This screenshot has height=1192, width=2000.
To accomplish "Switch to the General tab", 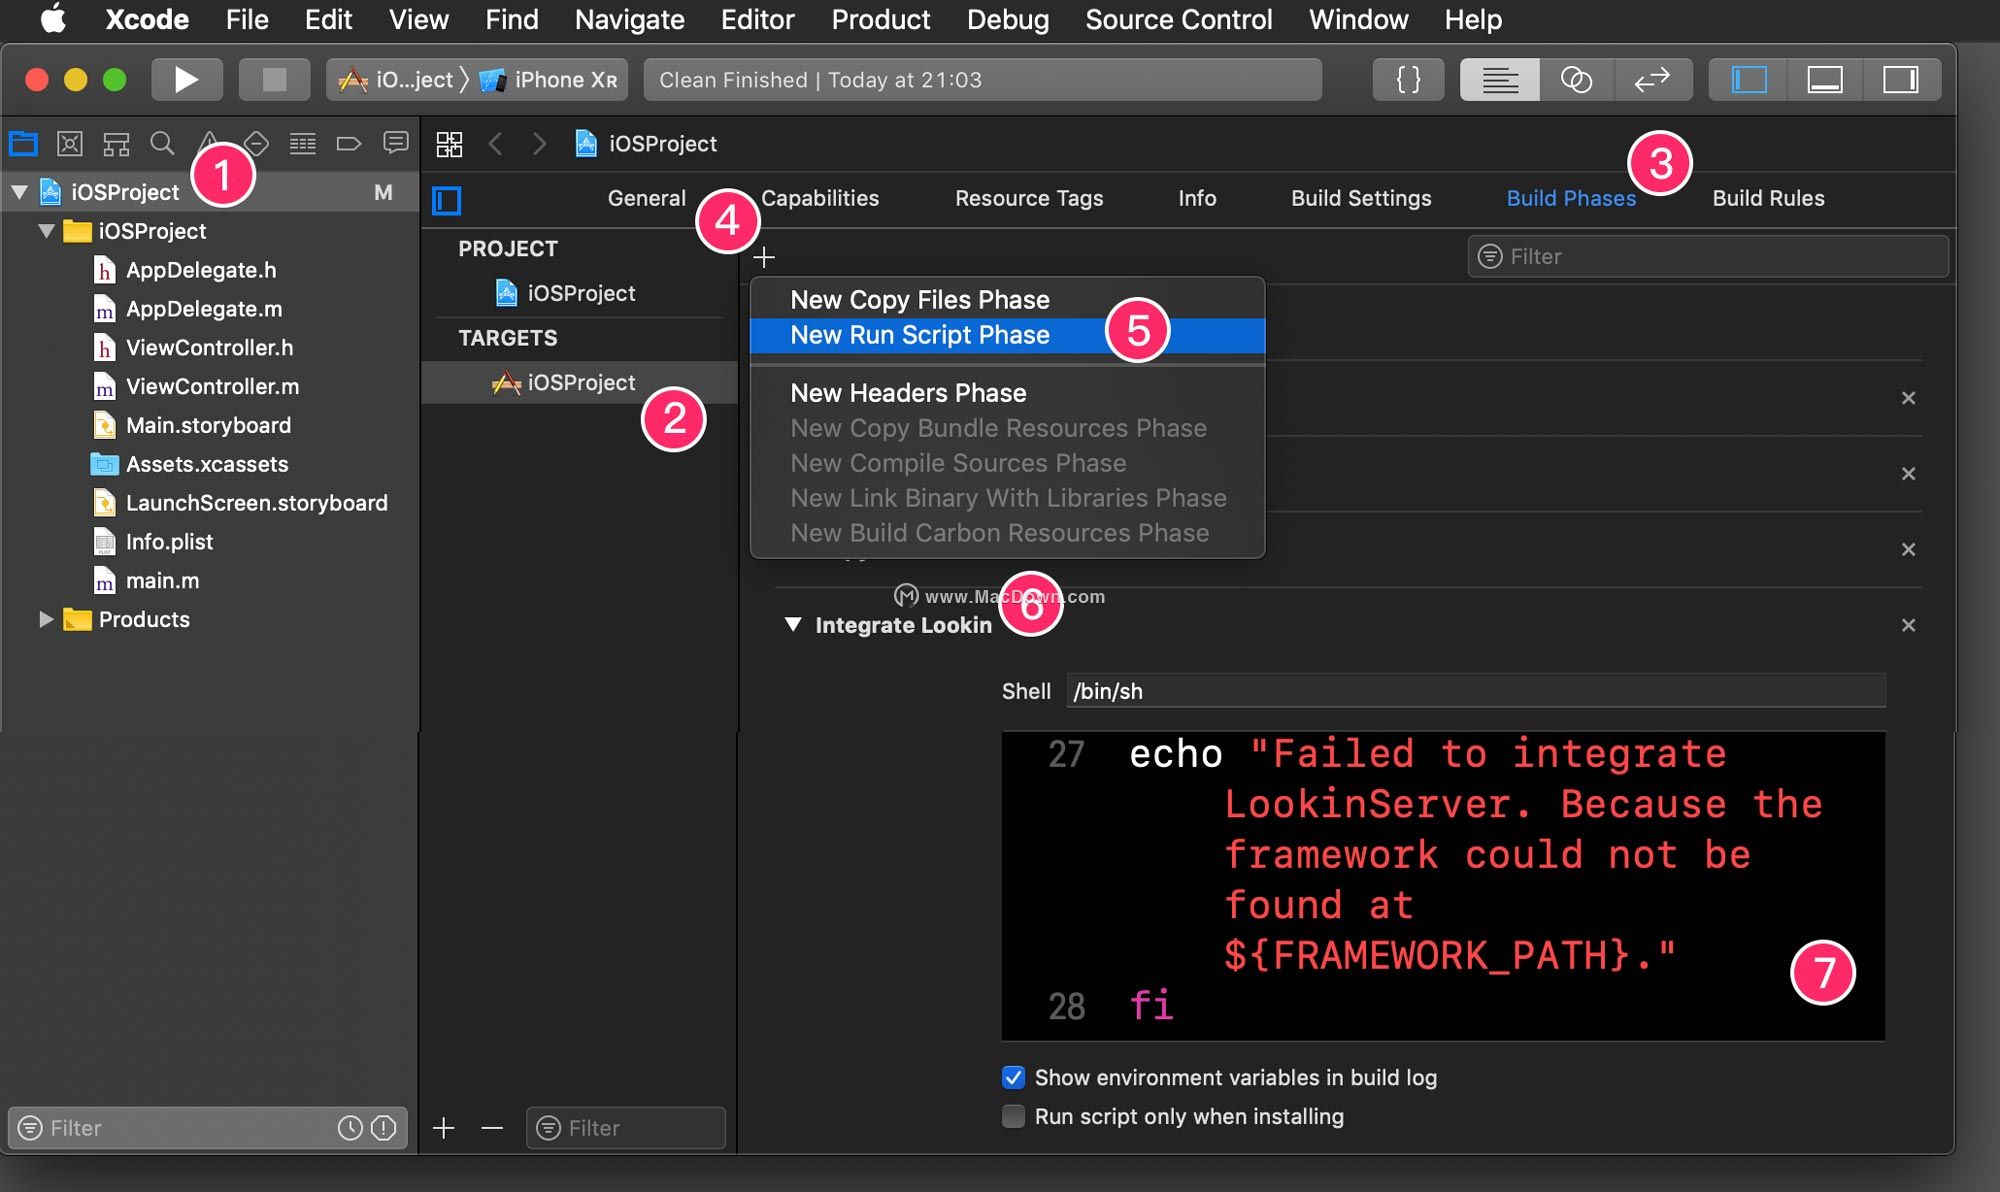I will [x=647, y=198].
